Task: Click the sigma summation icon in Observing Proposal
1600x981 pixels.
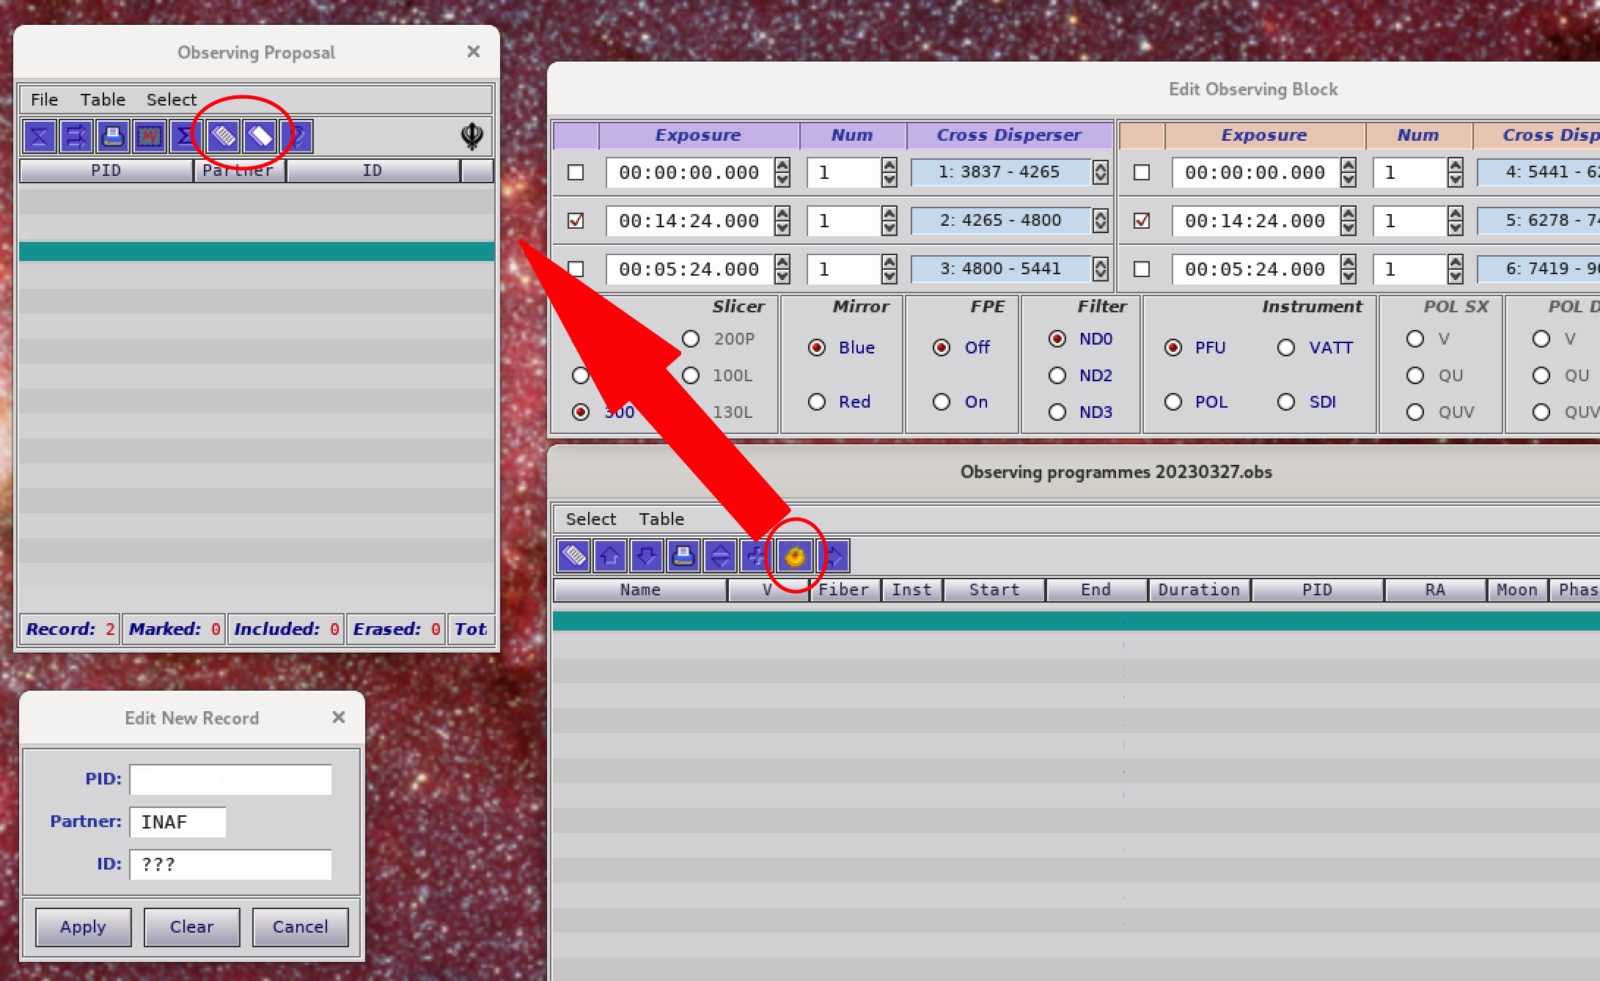Action: tap(185, 136)
